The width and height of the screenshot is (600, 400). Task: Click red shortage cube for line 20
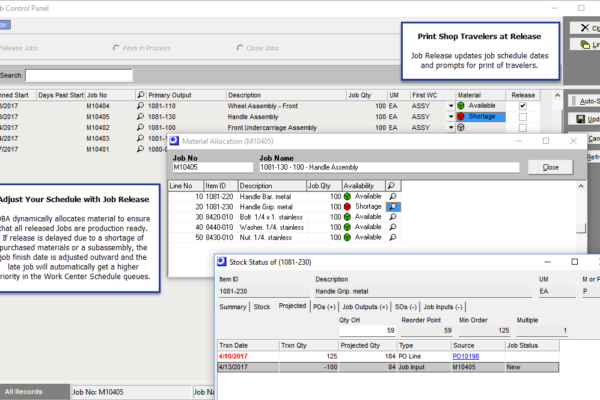pos(347,207)
